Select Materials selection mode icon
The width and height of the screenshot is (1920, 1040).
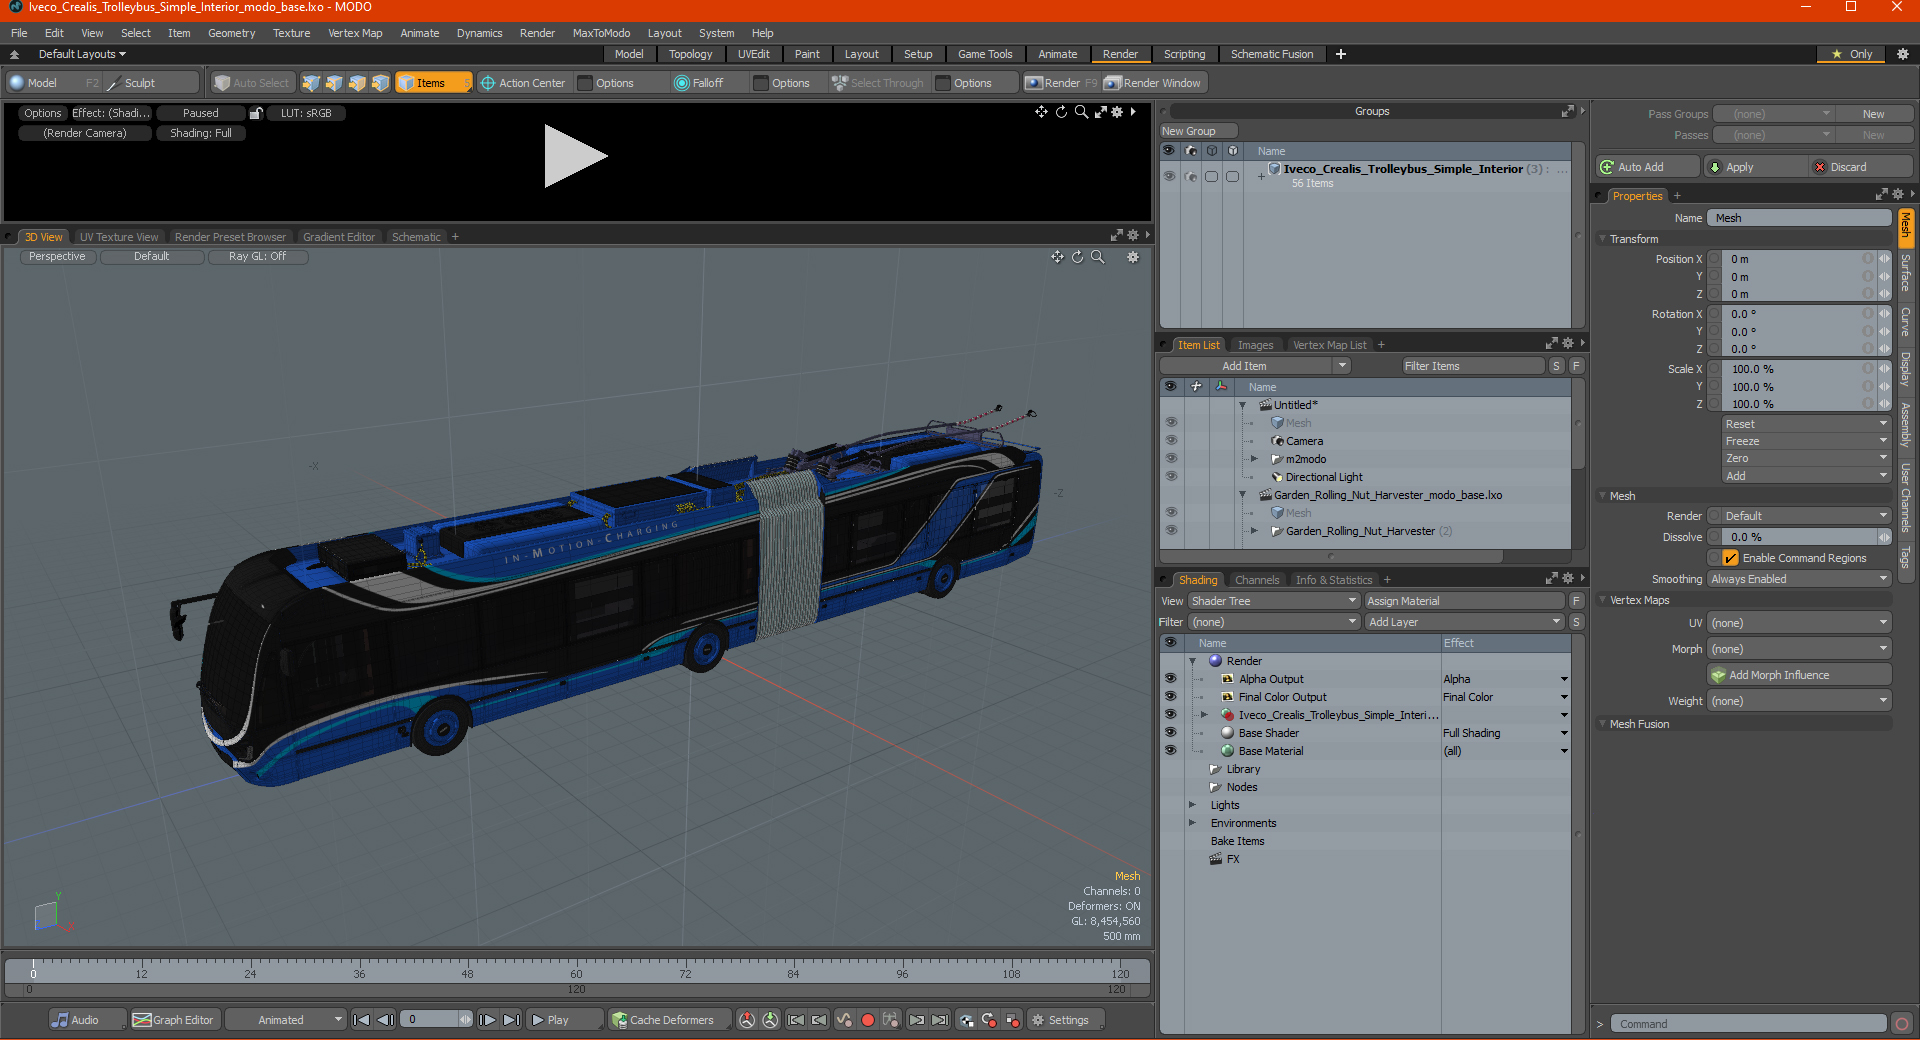coord(380,83)
